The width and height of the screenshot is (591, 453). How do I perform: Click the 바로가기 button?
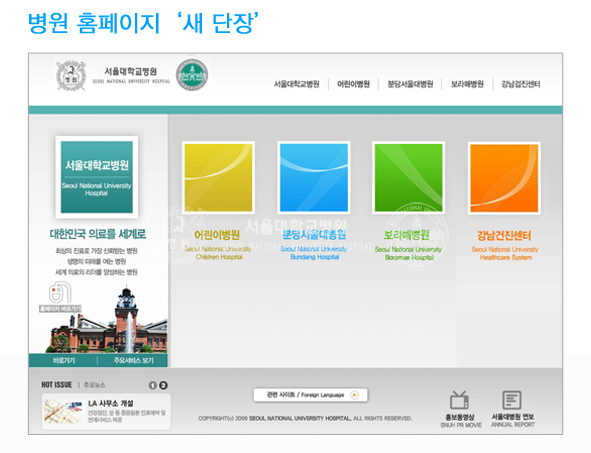coord(64,361)
